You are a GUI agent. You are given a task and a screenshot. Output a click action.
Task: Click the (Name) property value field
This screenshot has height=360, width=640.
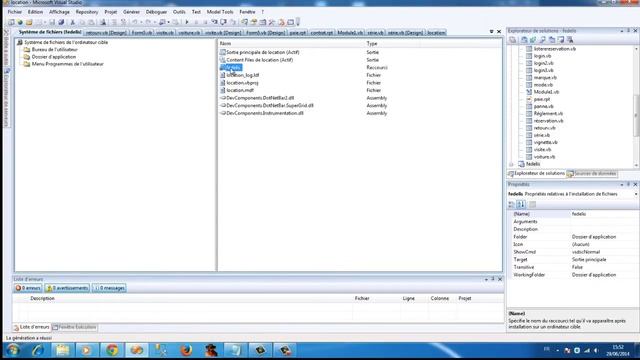[604, 214]
